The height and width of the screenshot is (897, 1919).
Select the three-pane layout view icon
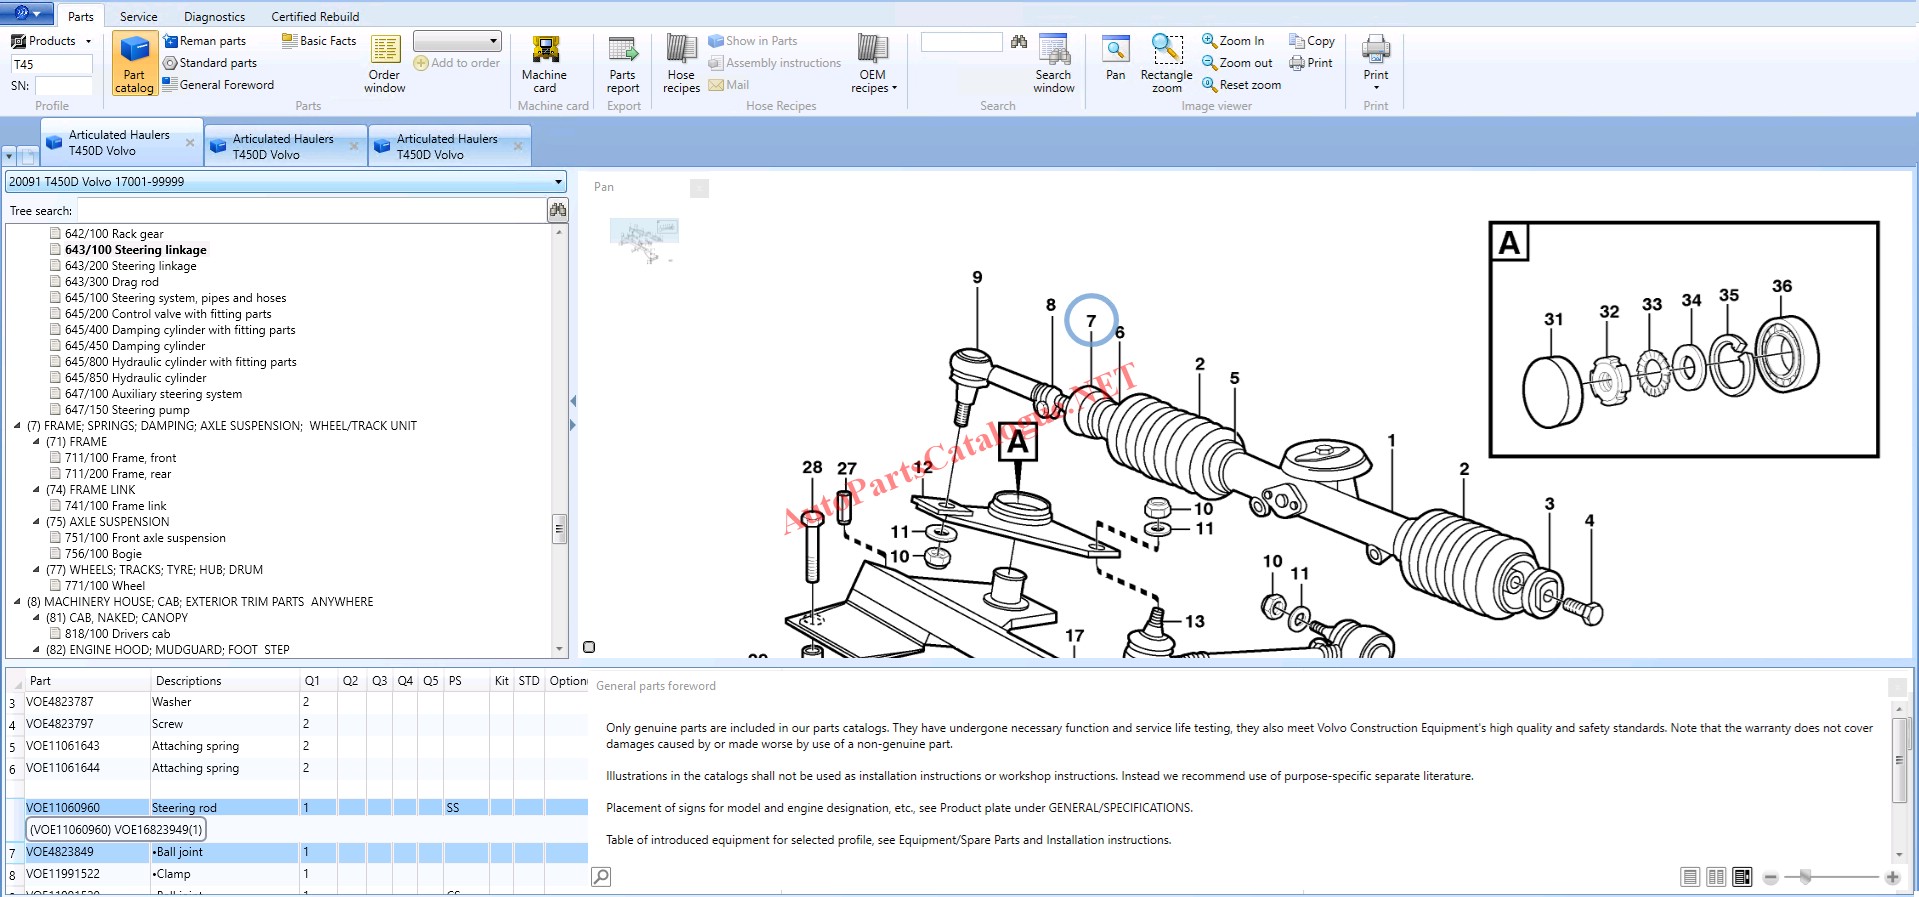tap(1742, 877)
